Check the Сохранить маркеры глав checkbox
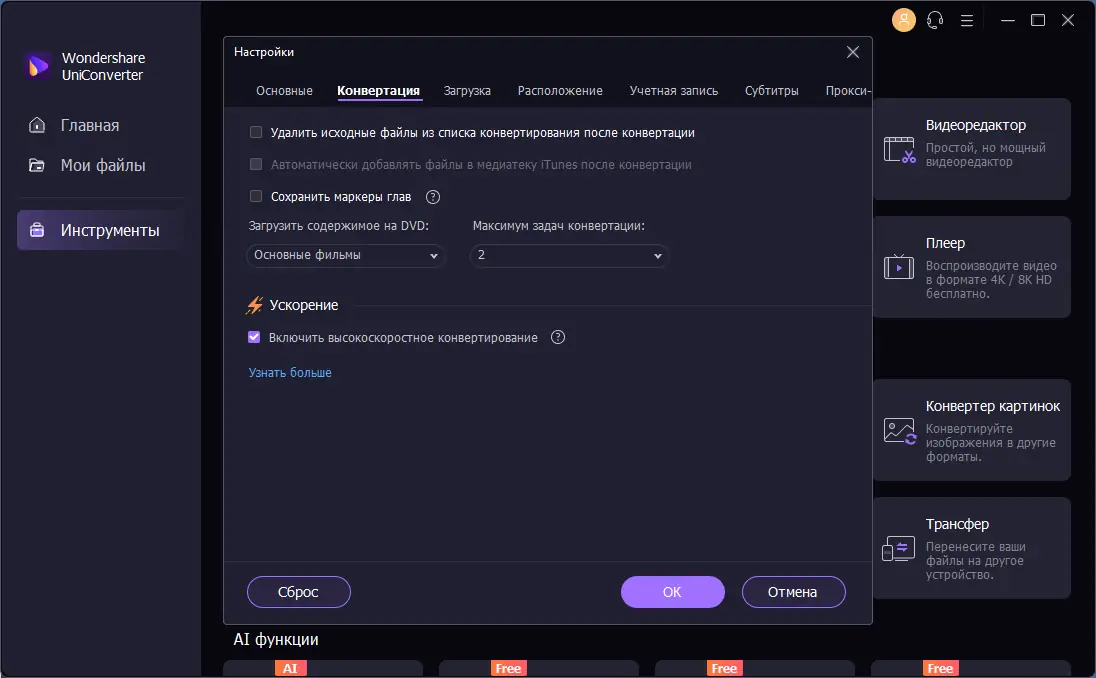This screenshot has height=678, width=1096. click(x=256, y=197)
